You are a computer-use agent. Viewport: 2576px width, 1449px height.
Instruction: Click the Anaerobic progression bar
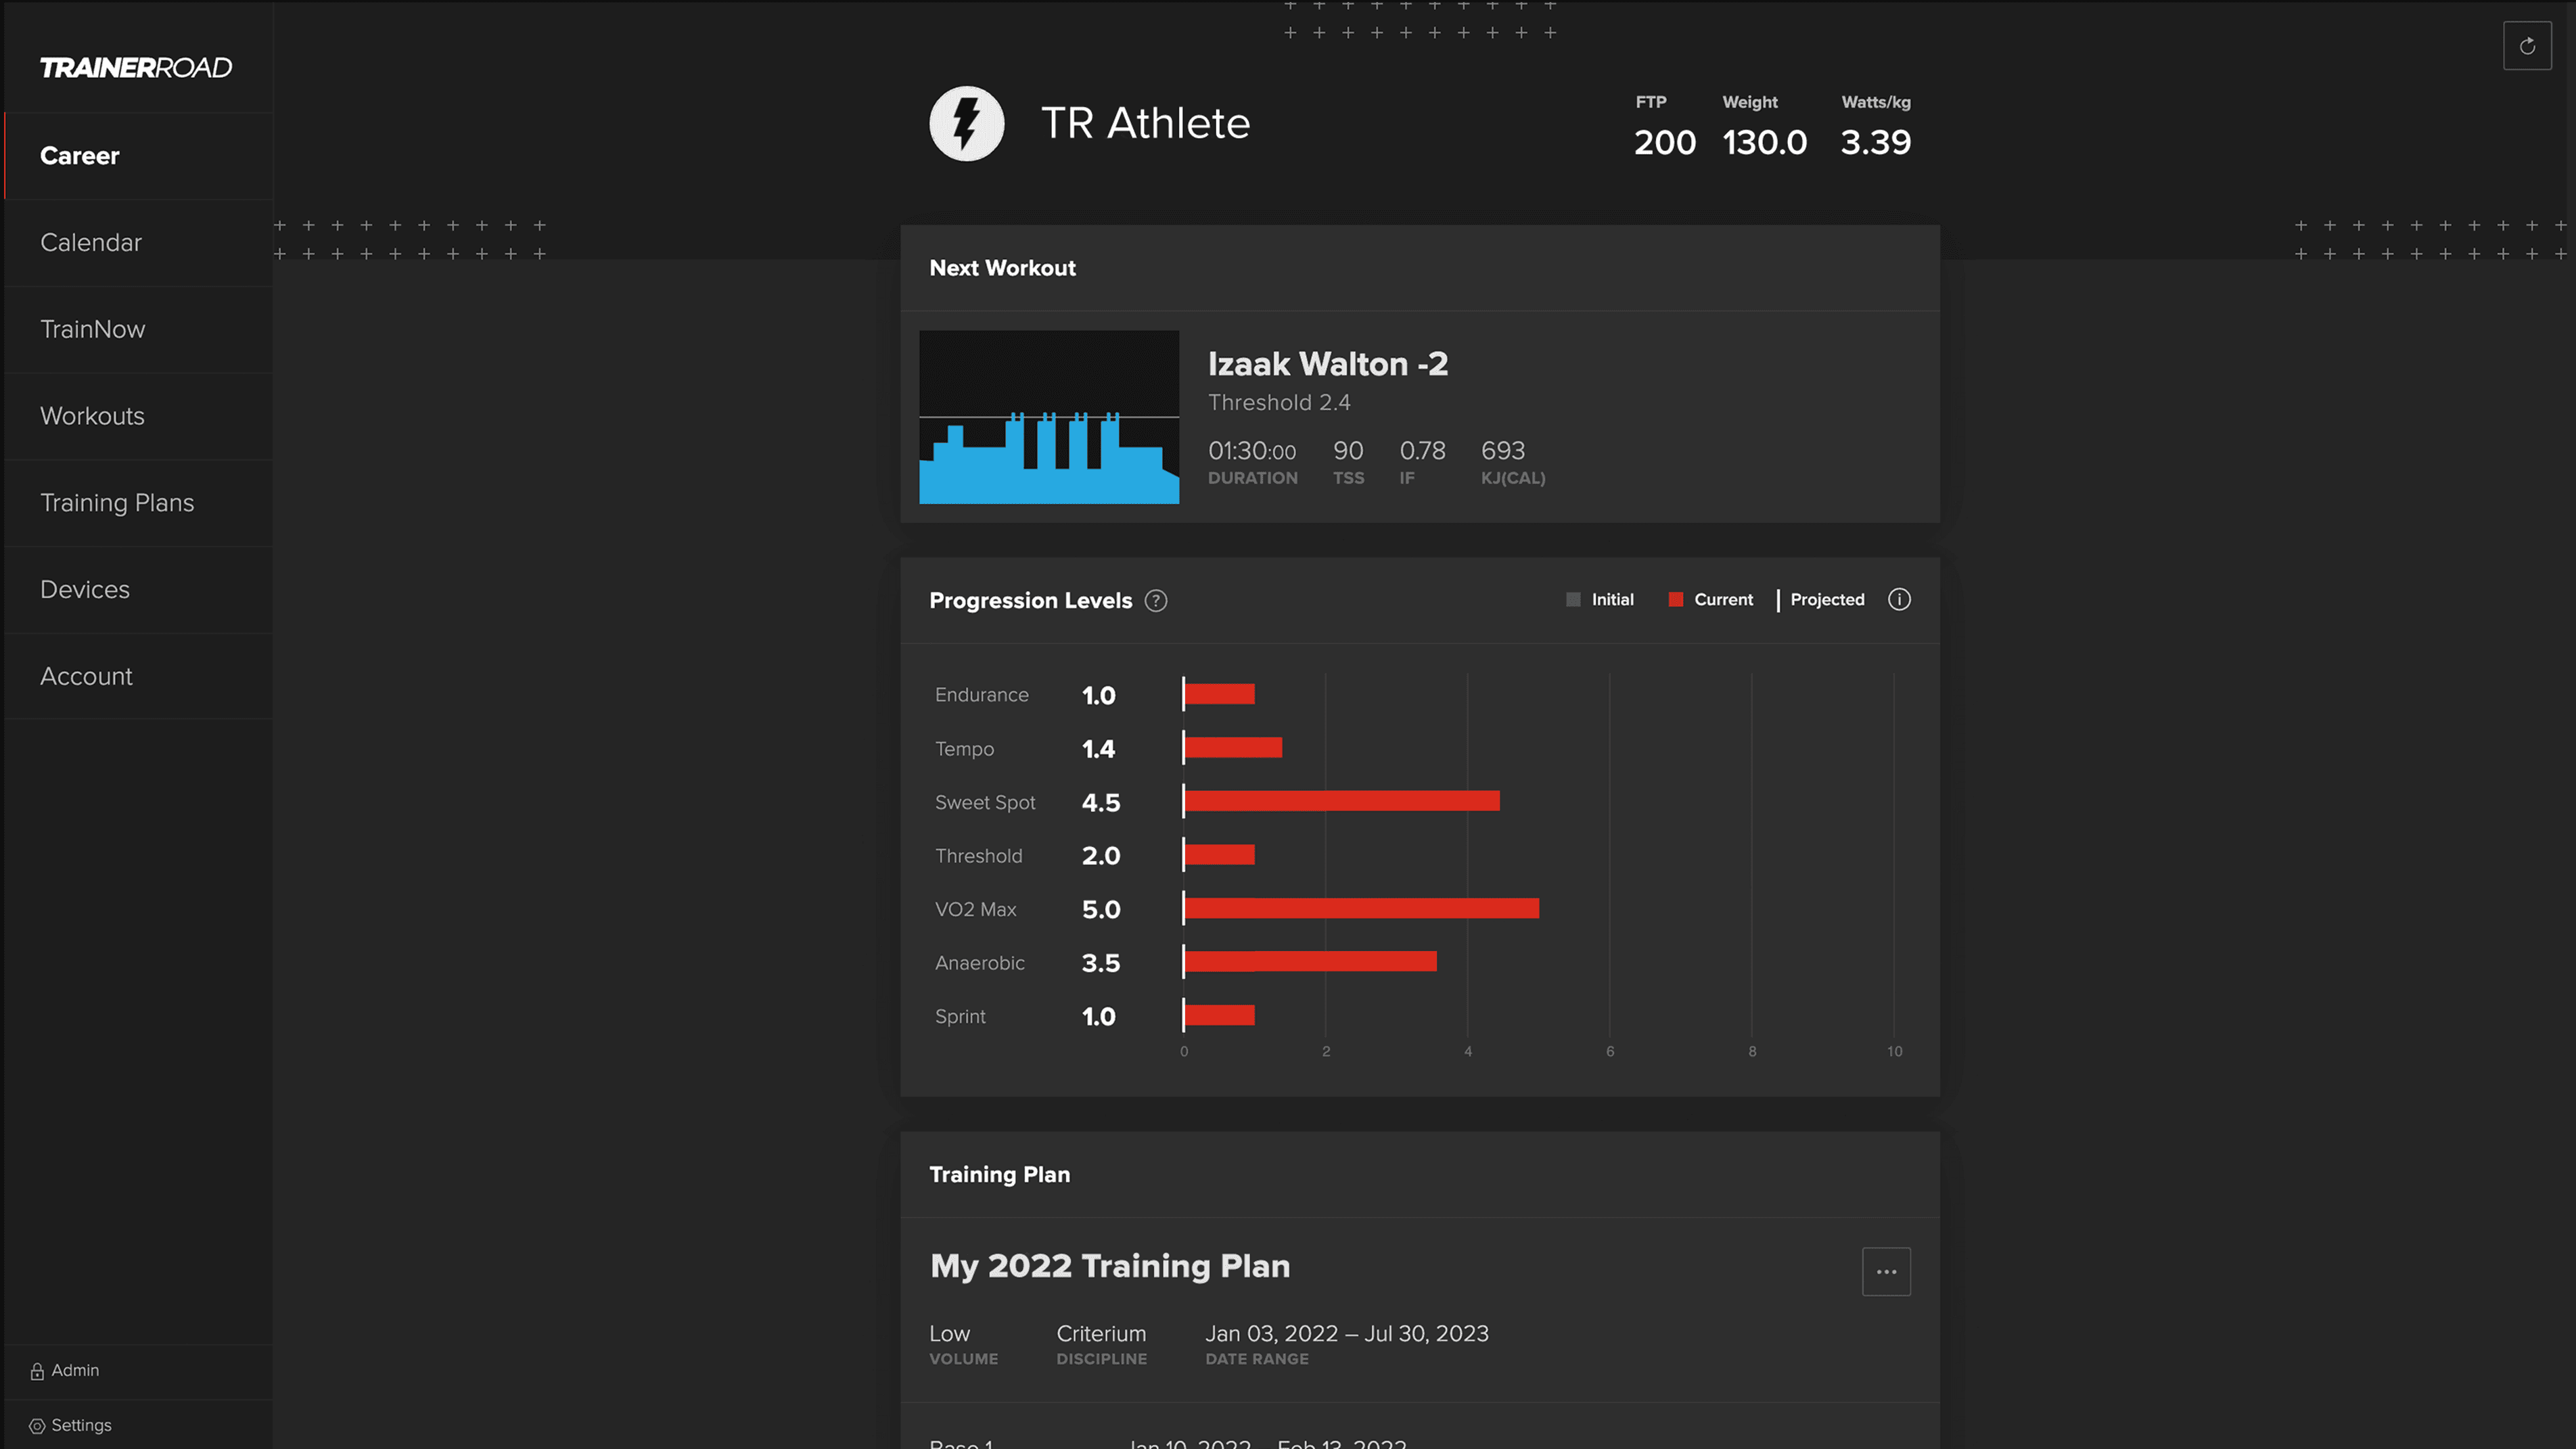pyautogui.click(x=1310, y=962)
